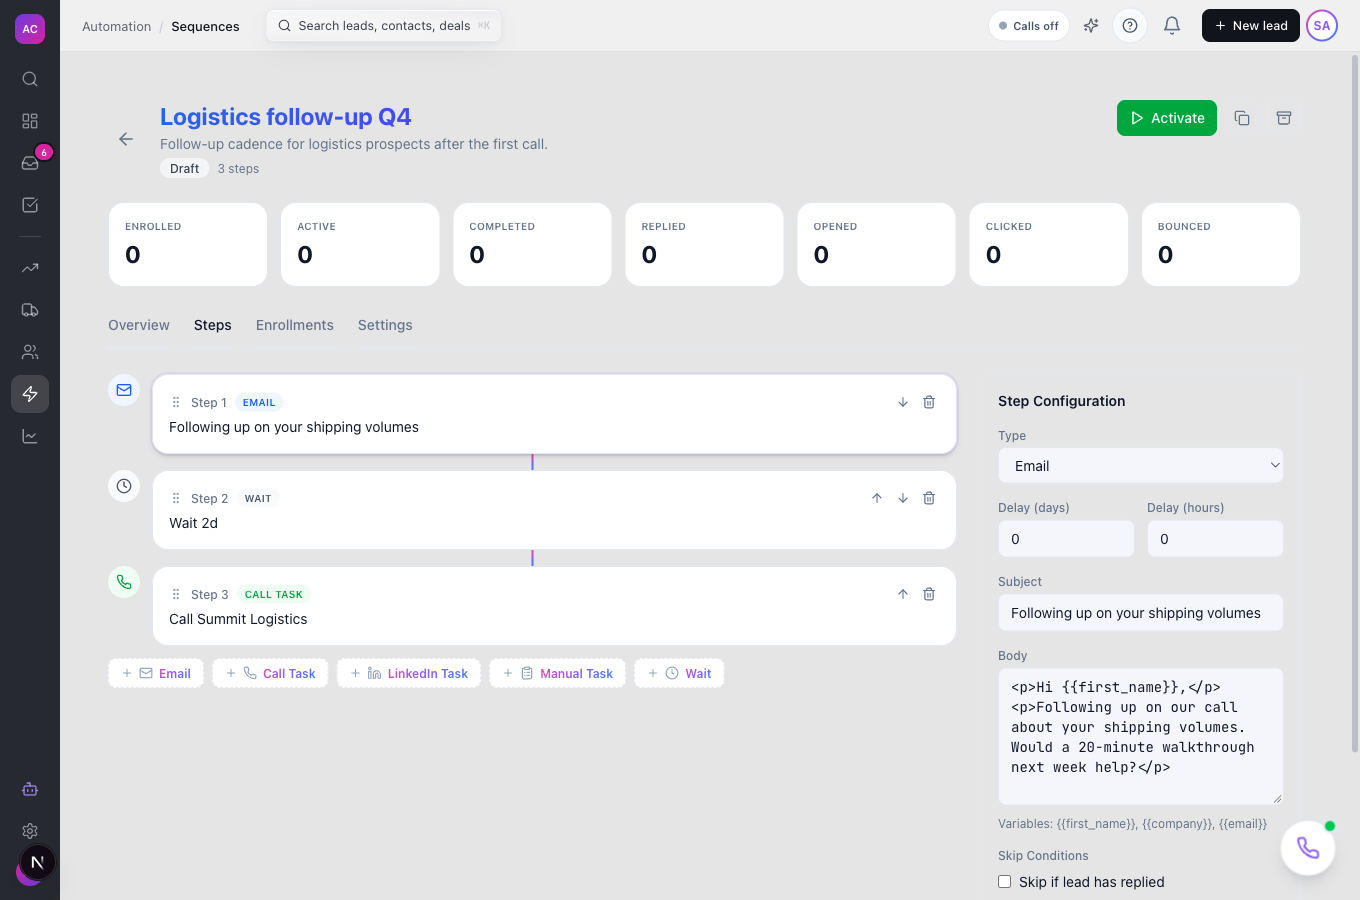Move Step 1 down
The image size is (1360, 900).
(903, 402)
